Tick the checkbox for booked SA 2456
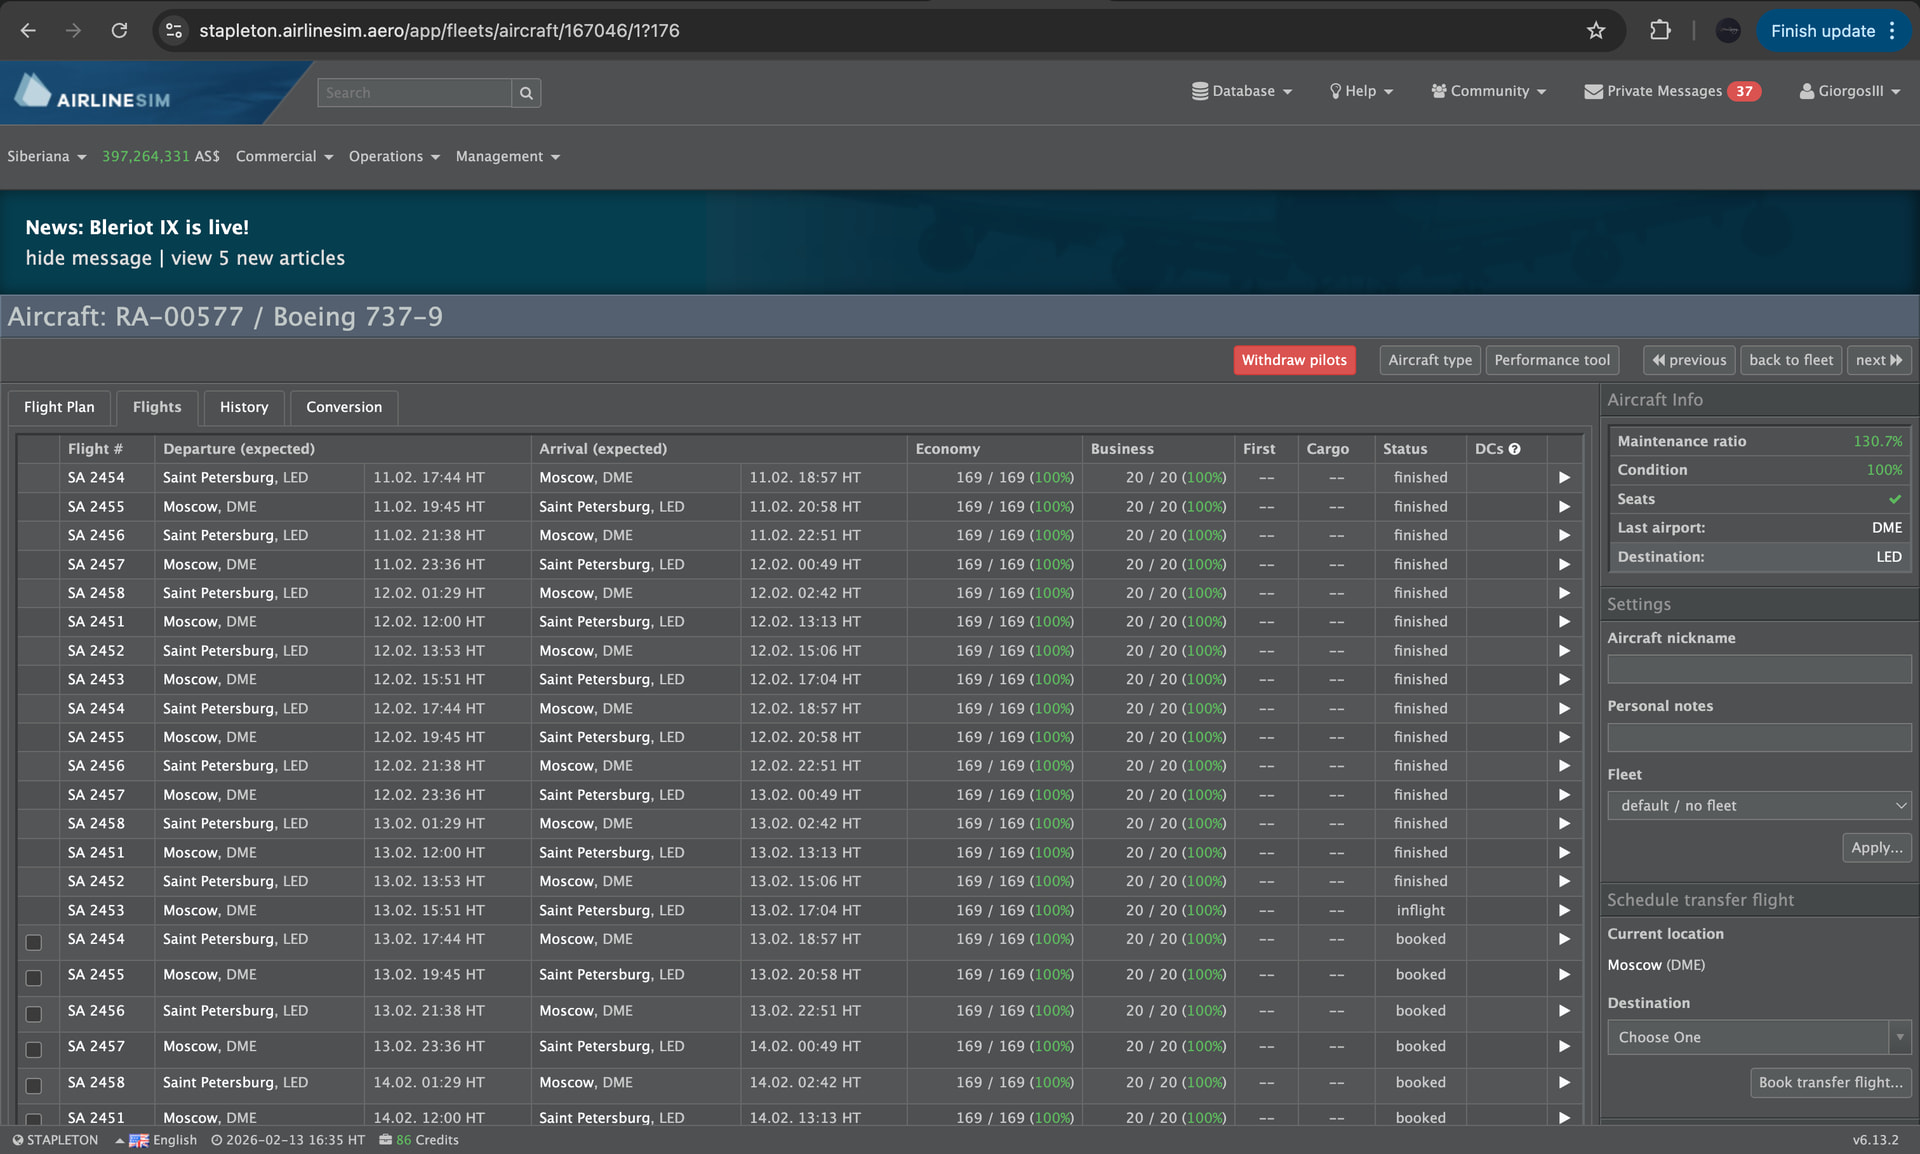The image size is (1920, 1154). click(34, 1014)
